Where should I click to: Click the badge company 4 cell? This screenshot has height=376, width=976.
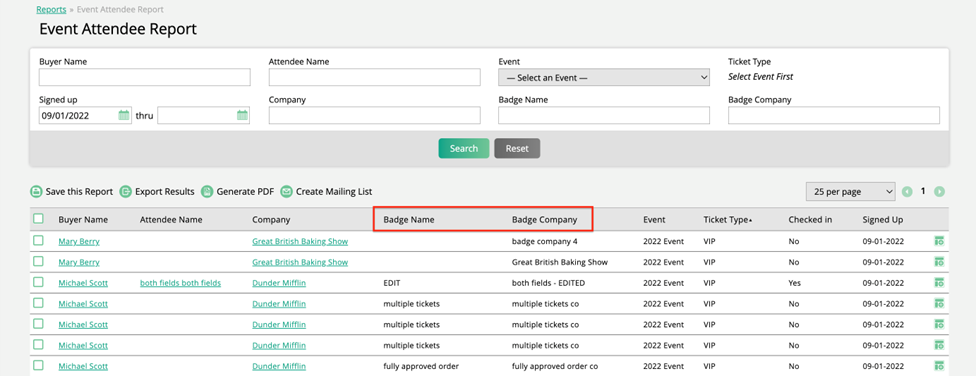pyautogui.click(x=545, y=242)
